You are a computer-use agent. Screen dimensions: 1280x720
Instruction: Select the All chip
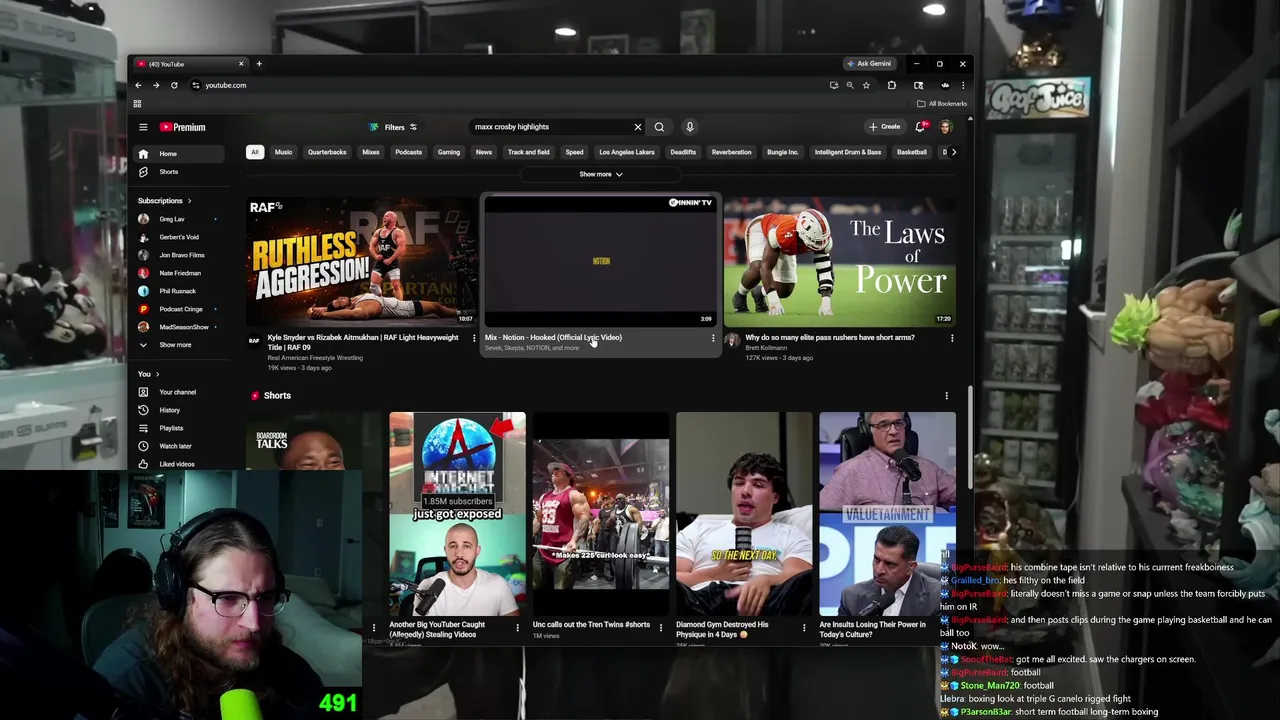(x=255, y=152)
